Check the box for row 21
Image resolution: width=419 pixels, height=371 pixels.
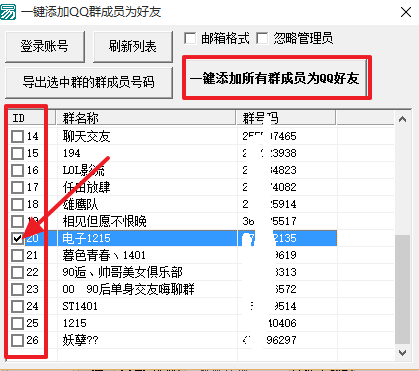pos(17,255)
